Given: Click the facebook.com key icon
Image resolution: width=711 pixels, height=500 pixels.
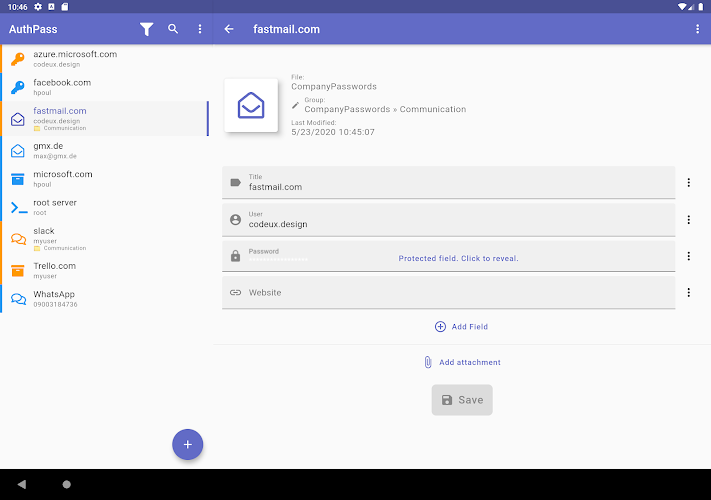Looking at the screenshot, I should tap(18, 87).
